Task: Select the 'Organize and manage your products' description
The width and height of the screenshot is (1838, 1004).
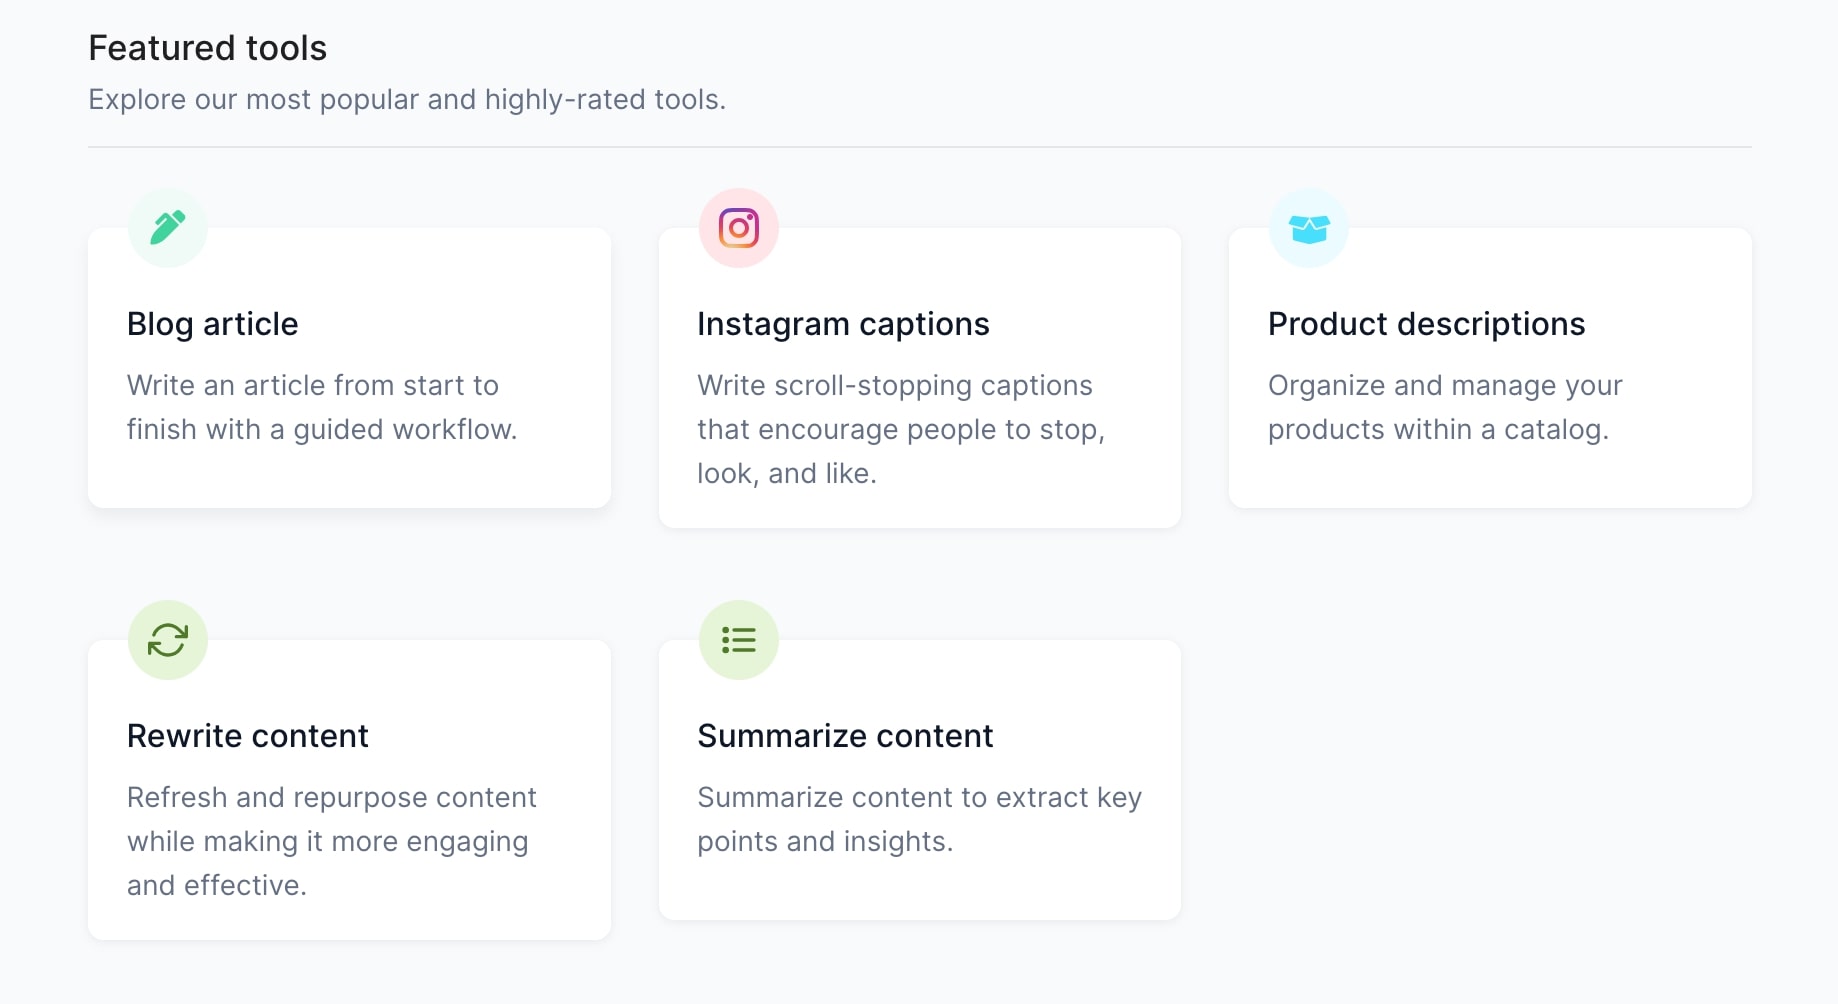Action: pyautogui.click(x=1445, y=407)
